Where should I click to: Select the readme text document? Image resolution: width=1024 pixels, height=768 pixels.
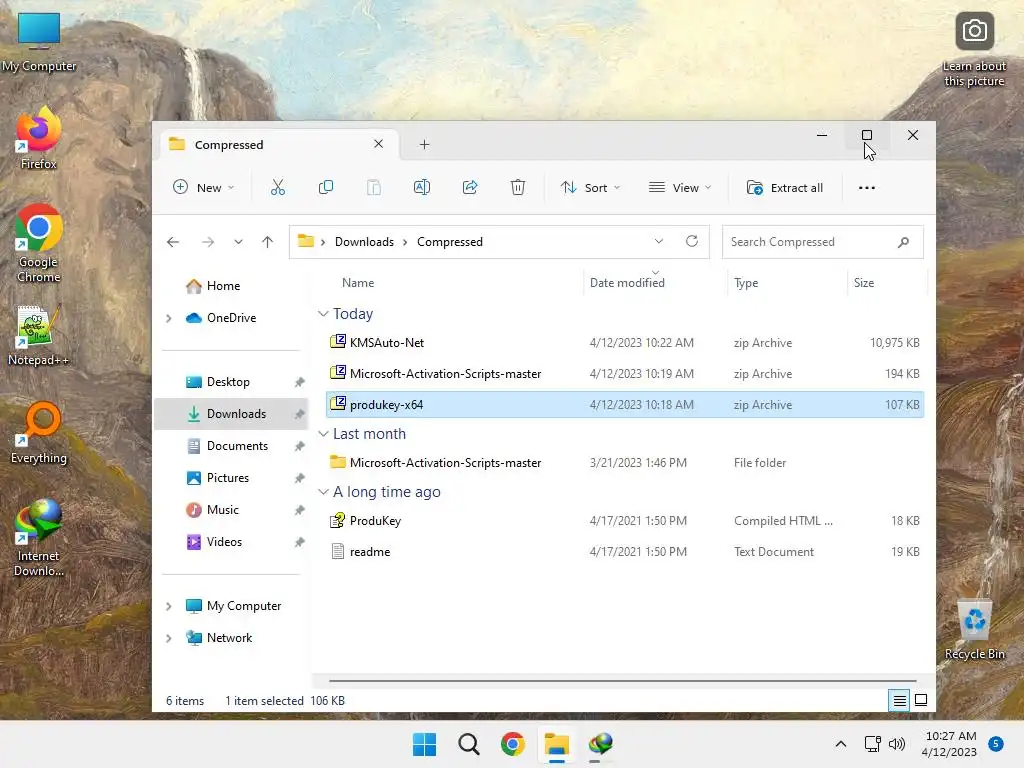625,551
